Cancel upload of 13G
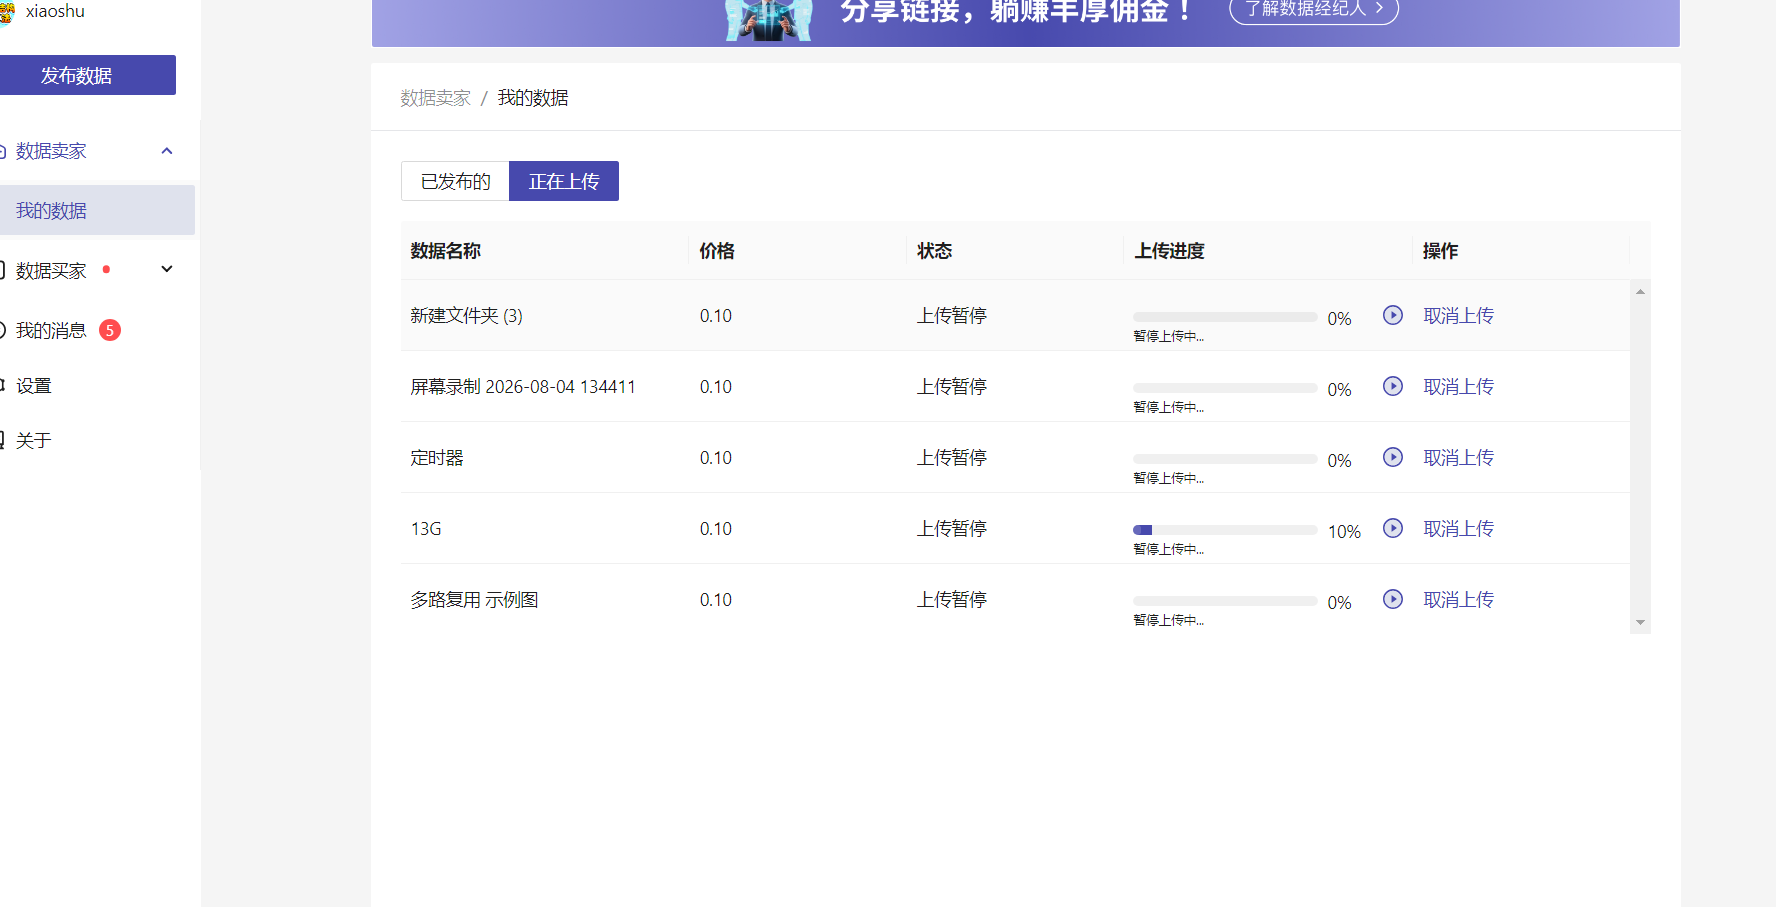The width and height of the screenshot is (1776, 907). pos(1458,529)
